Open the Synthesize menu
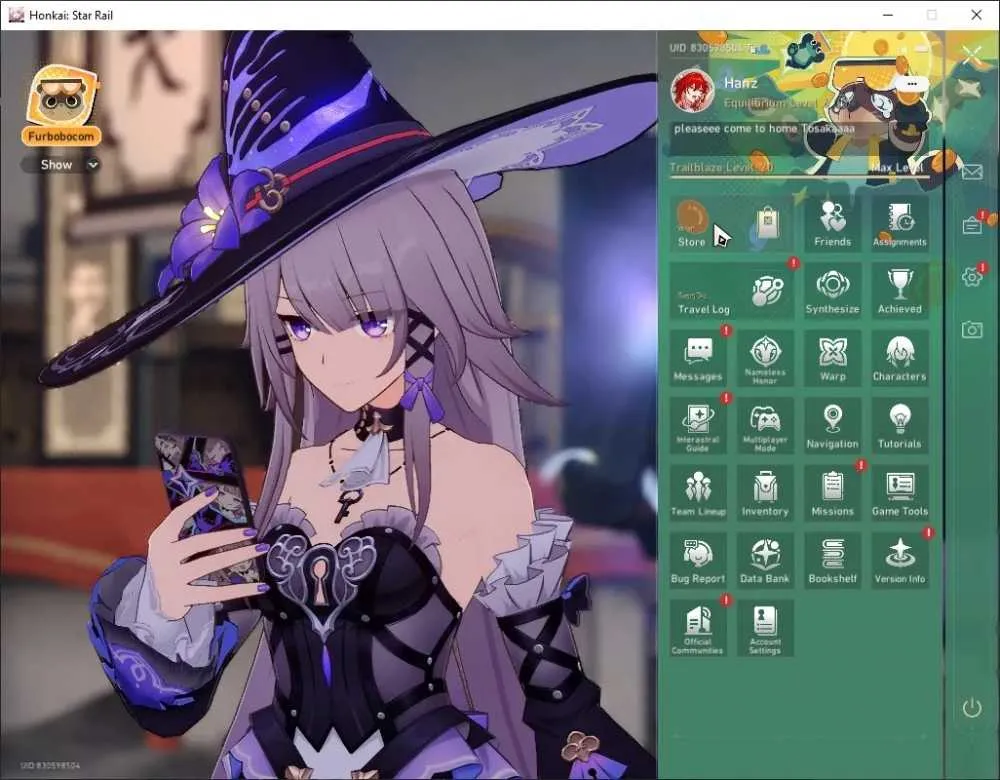The height and width of the screenshot is (780, 1000). 832,291
